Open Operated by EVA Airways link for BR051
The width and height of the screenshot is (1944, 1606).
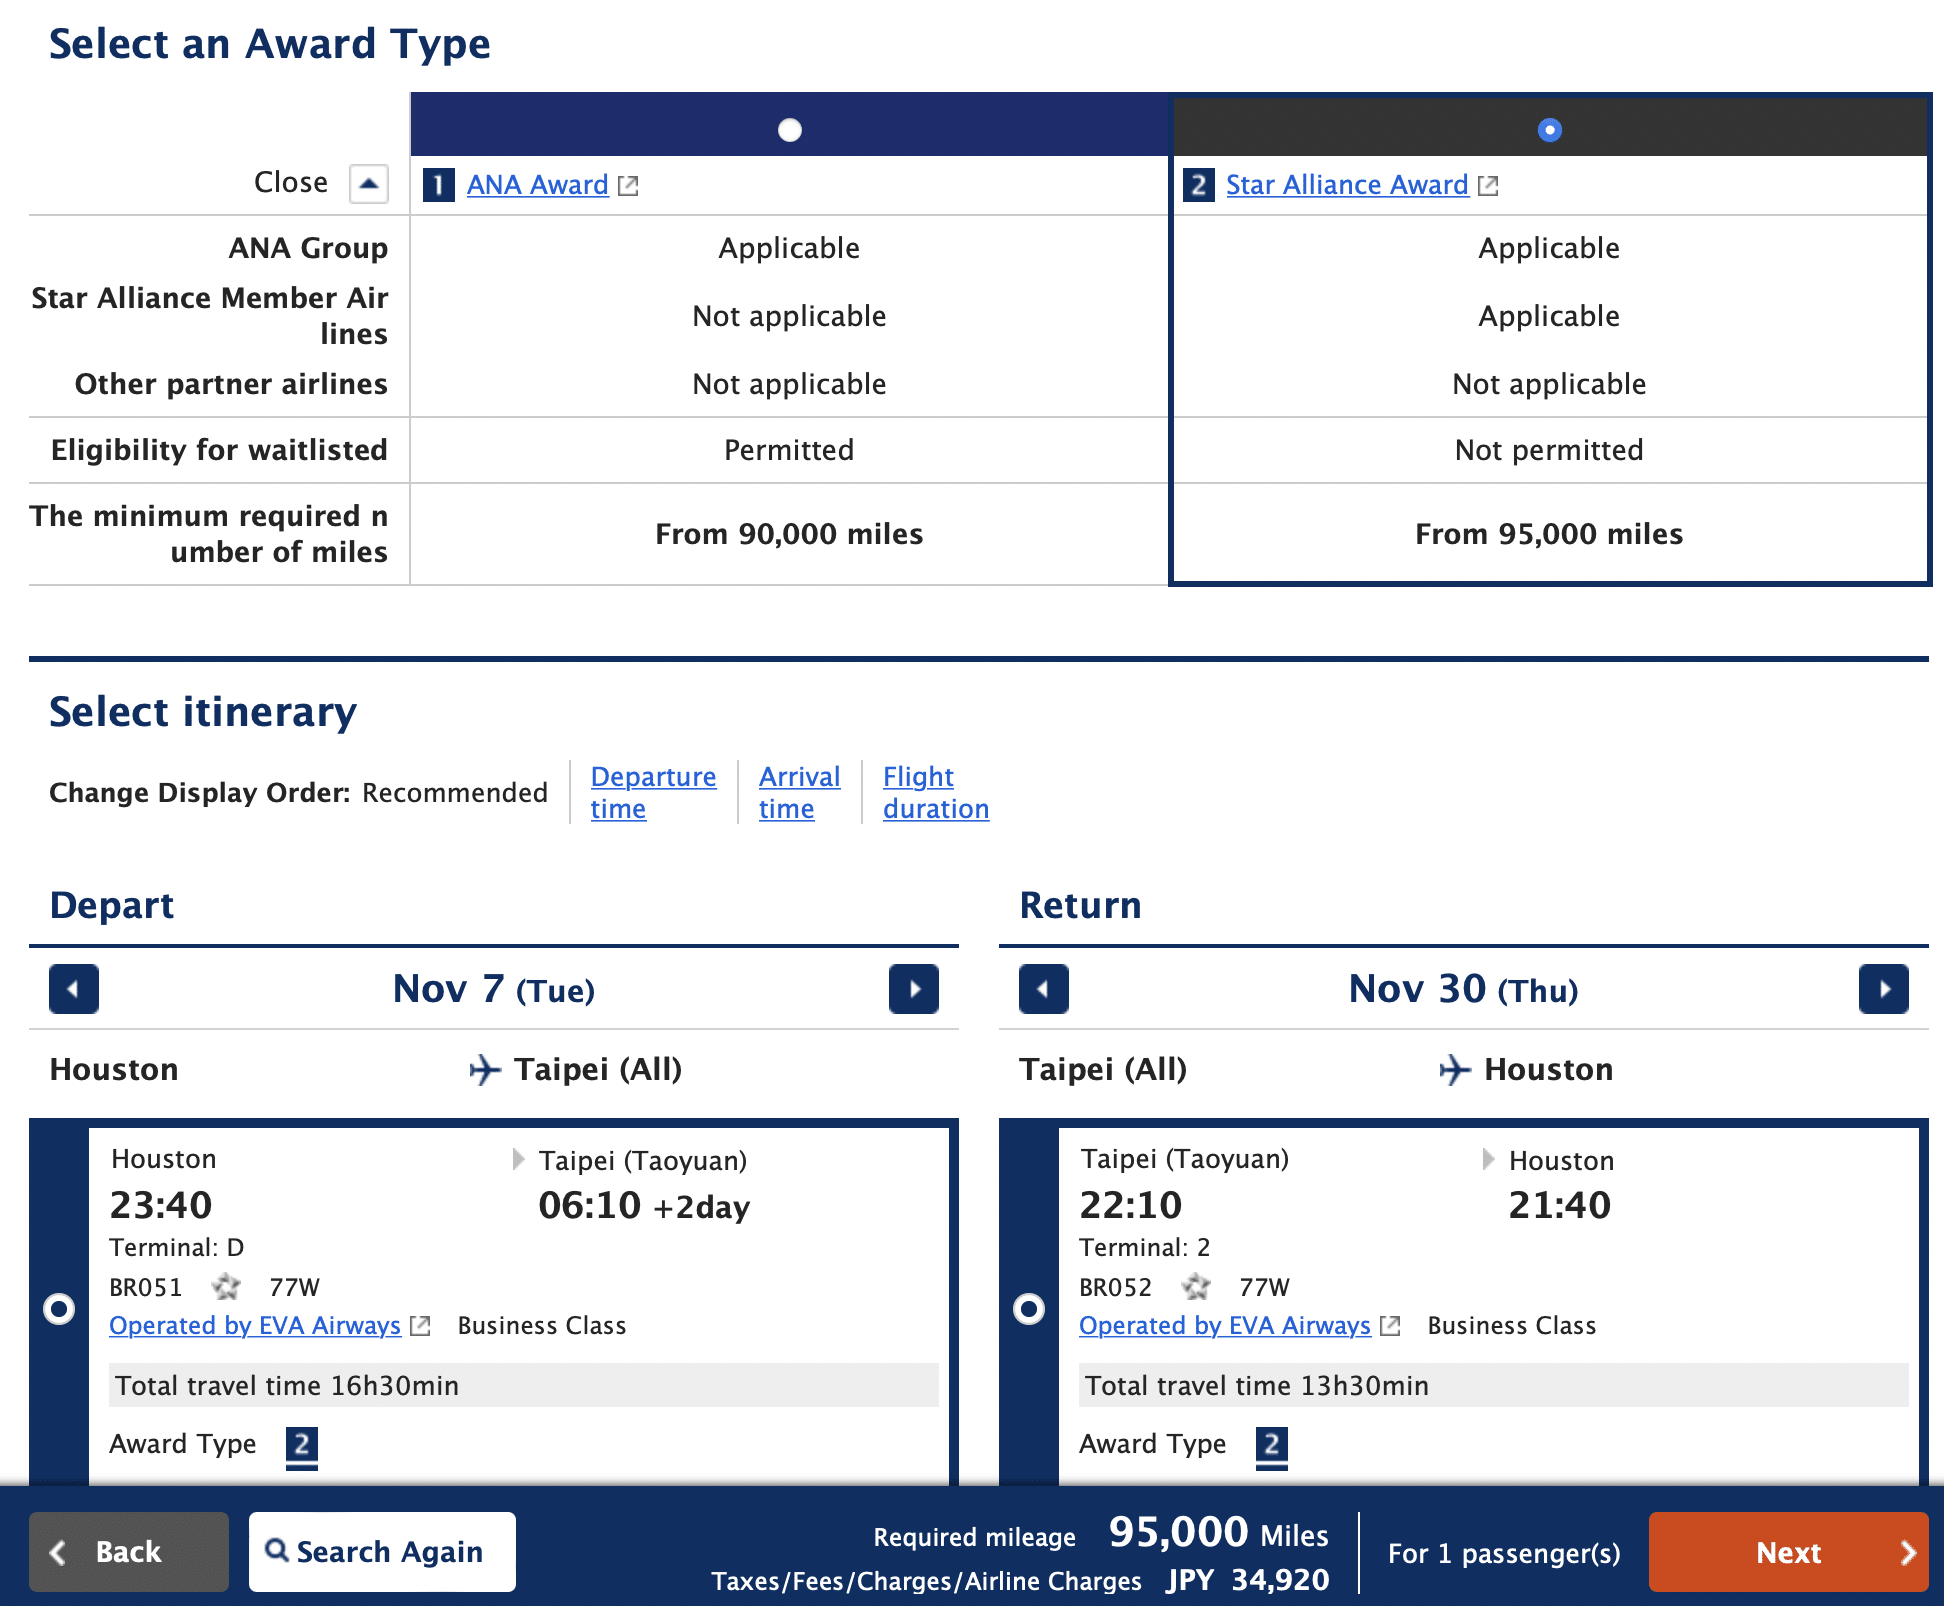coord(255,1325)
